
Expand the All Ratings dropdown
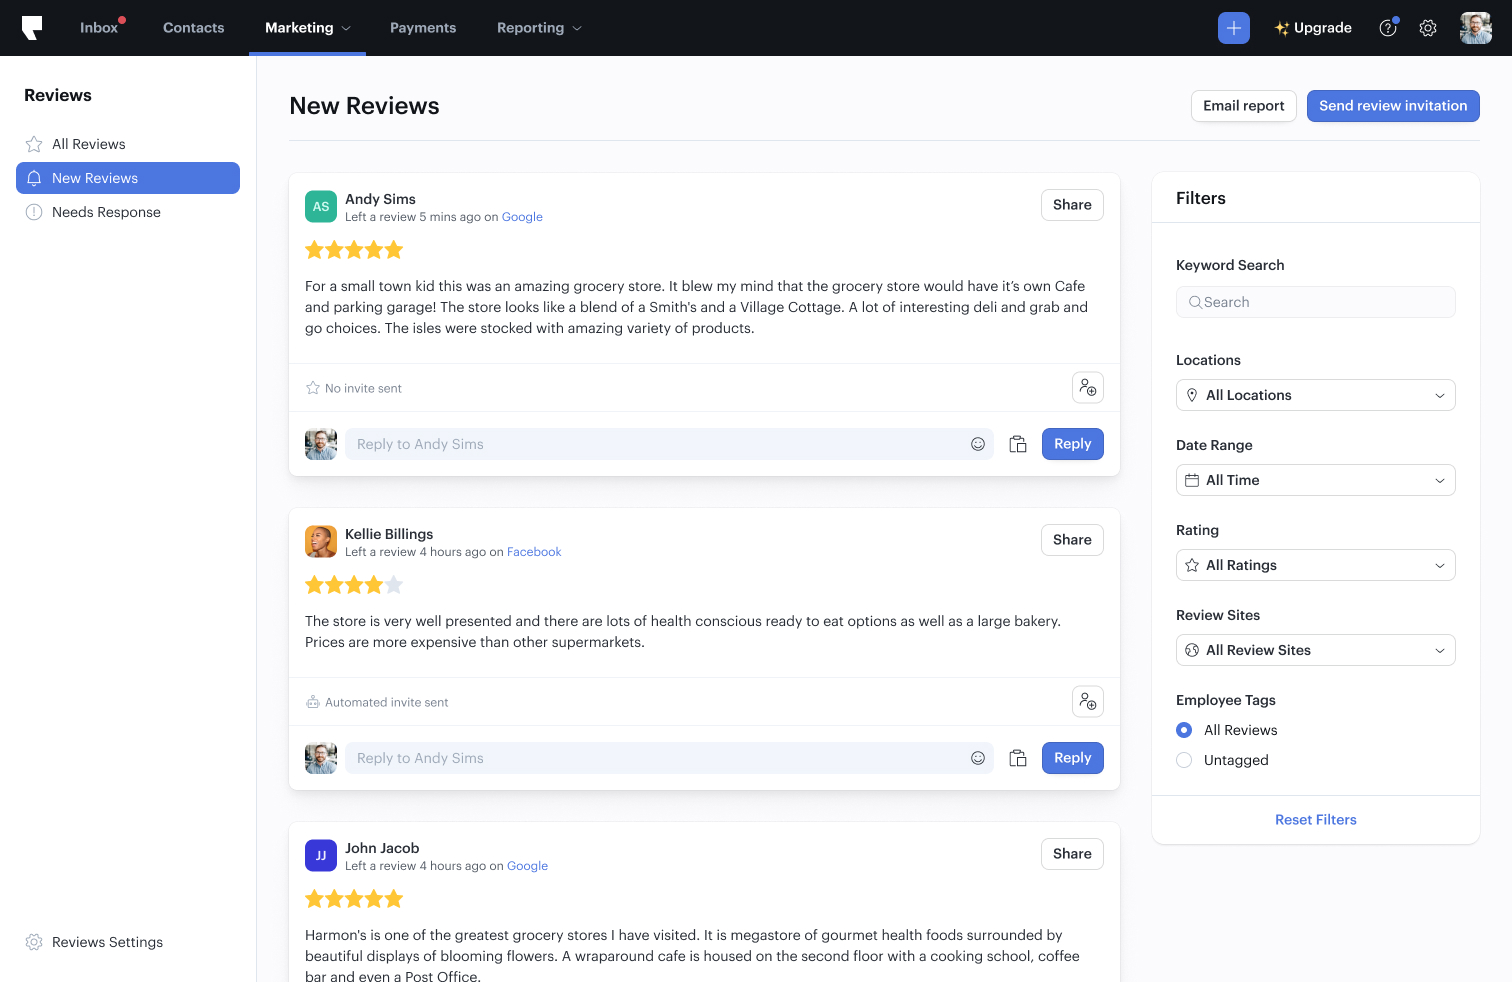click(1315, 565)
